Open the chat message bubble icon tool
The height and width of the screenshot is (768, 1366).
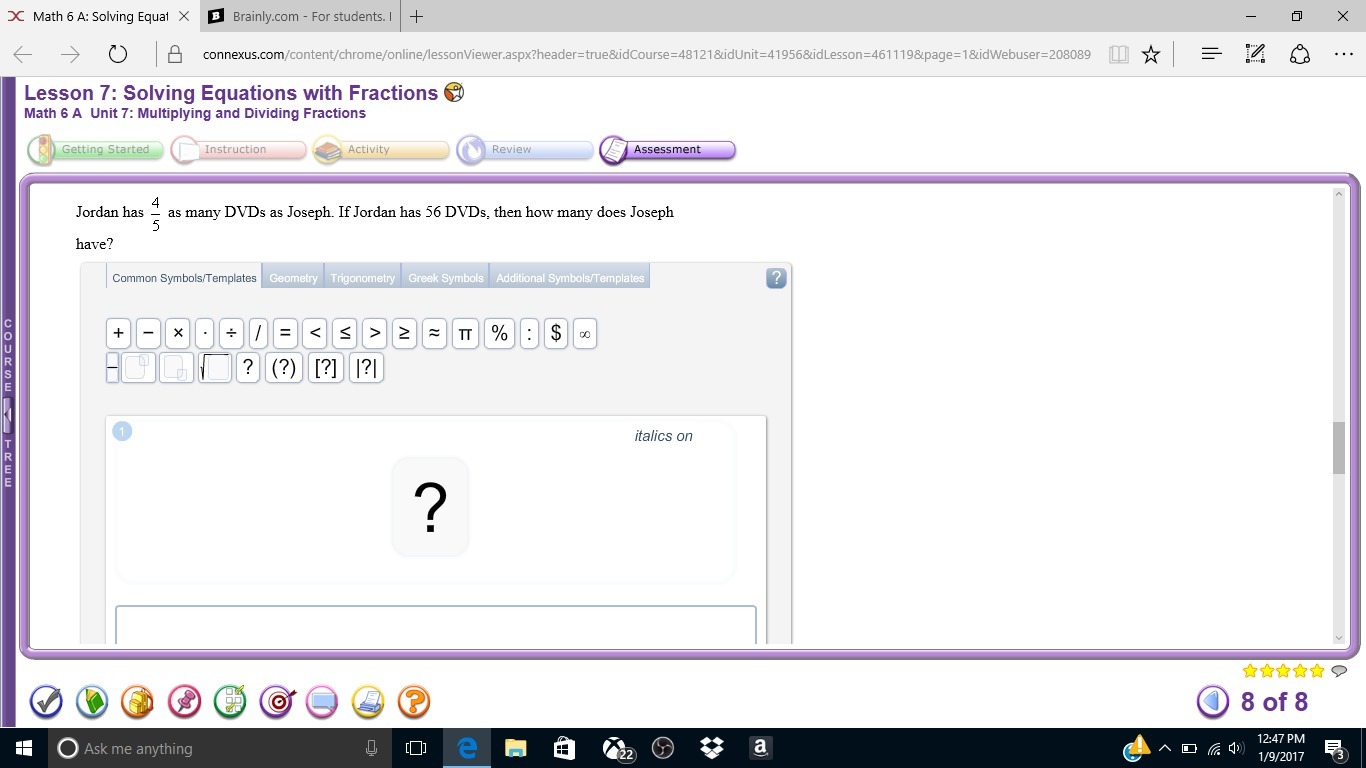322,702
